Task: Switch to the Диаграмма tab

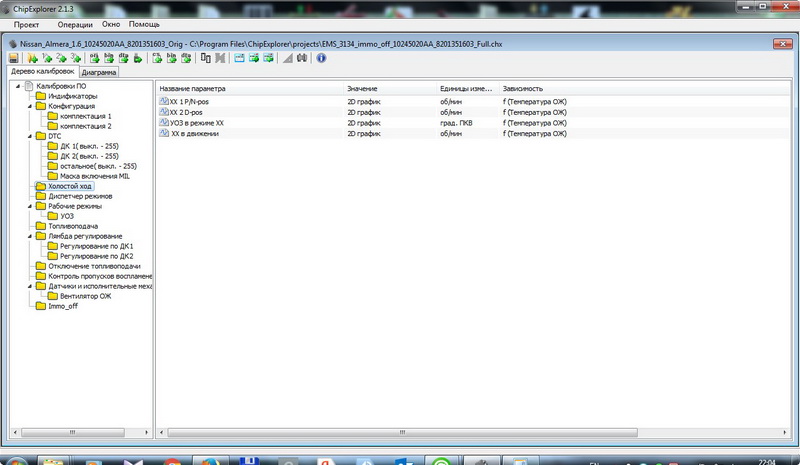Action: (99, 73)
